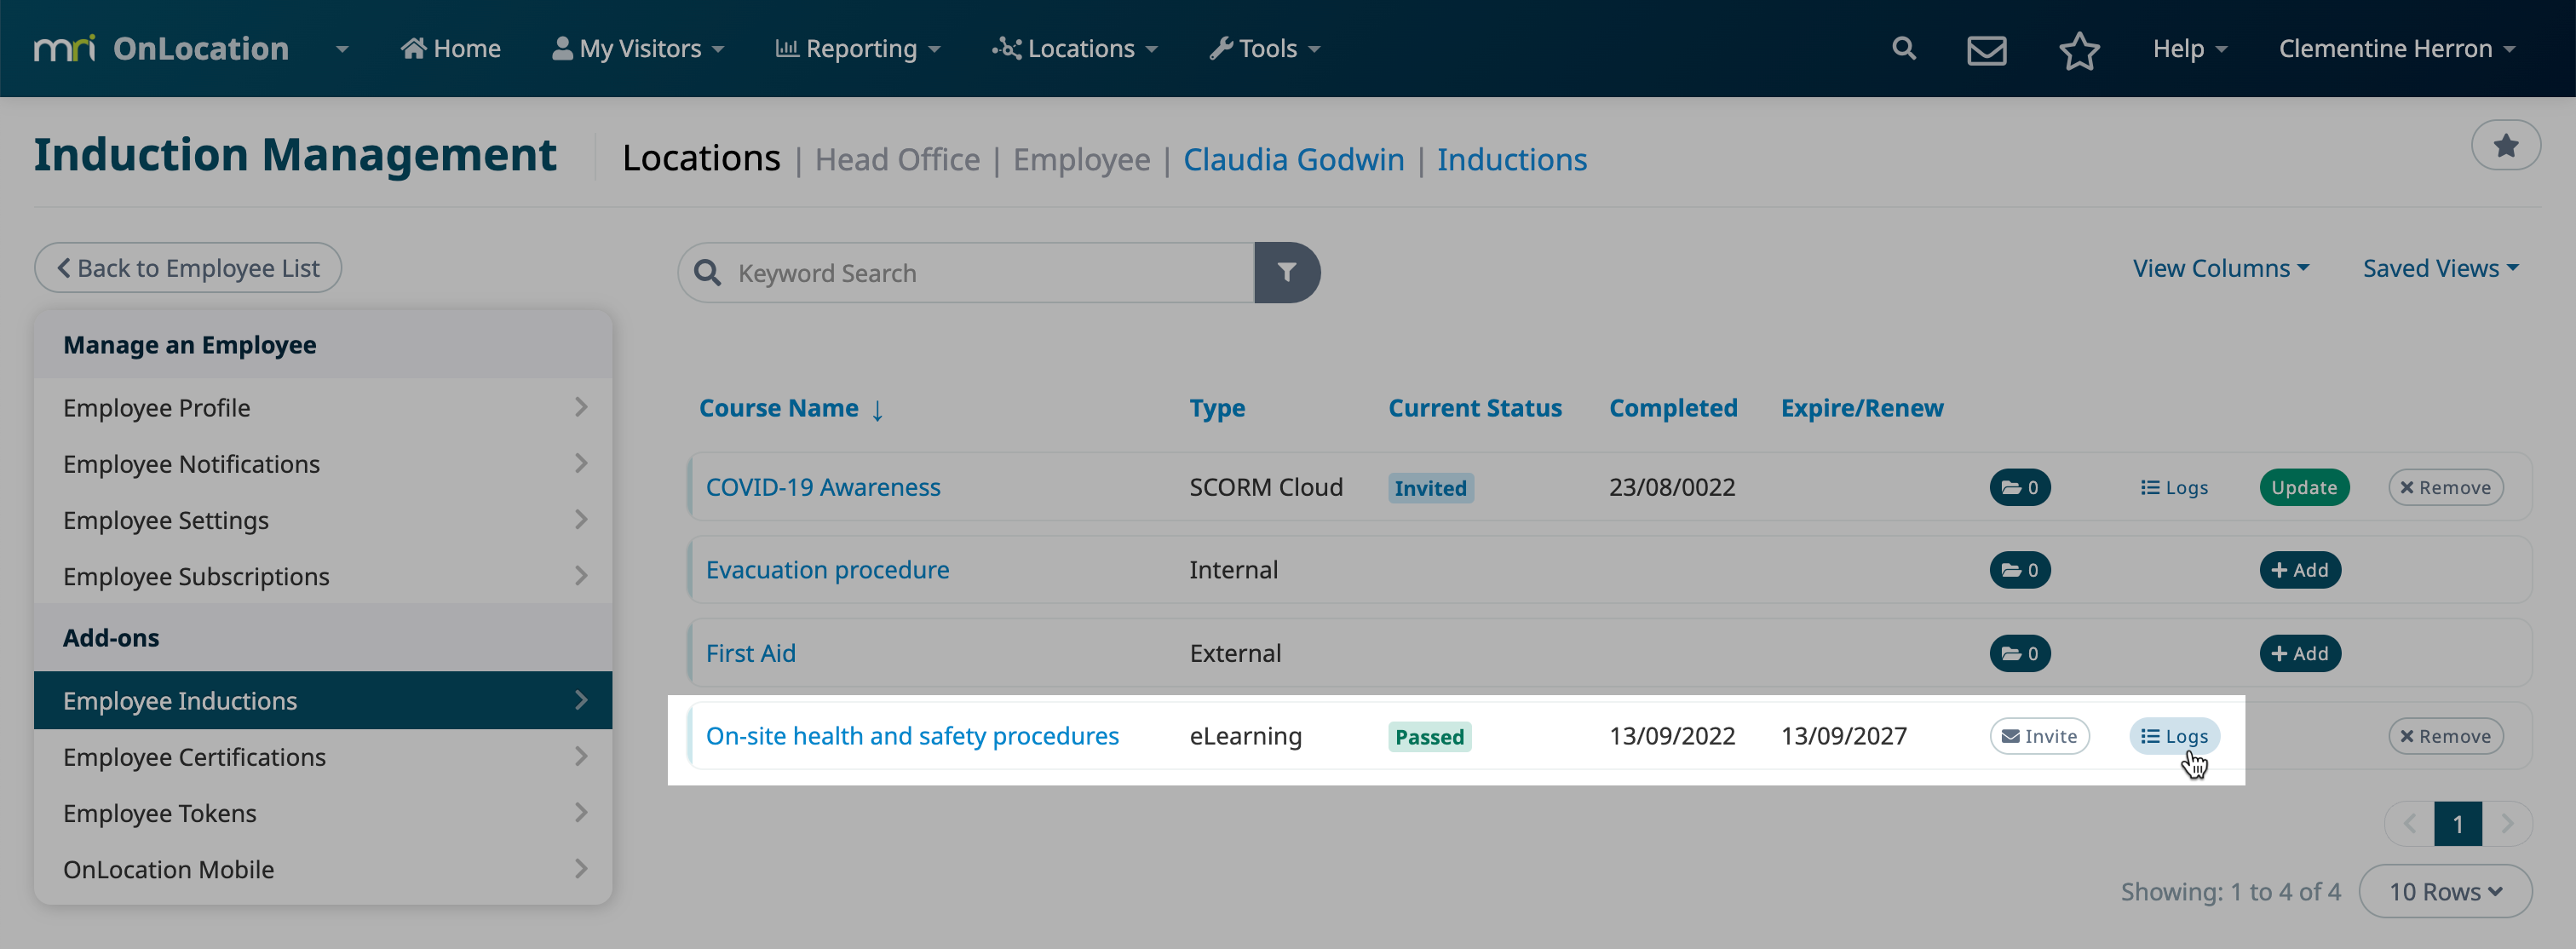Remove the COVID-19 Awareness induction
The width and height of the screenshot is (2576, 949).
2445,487
